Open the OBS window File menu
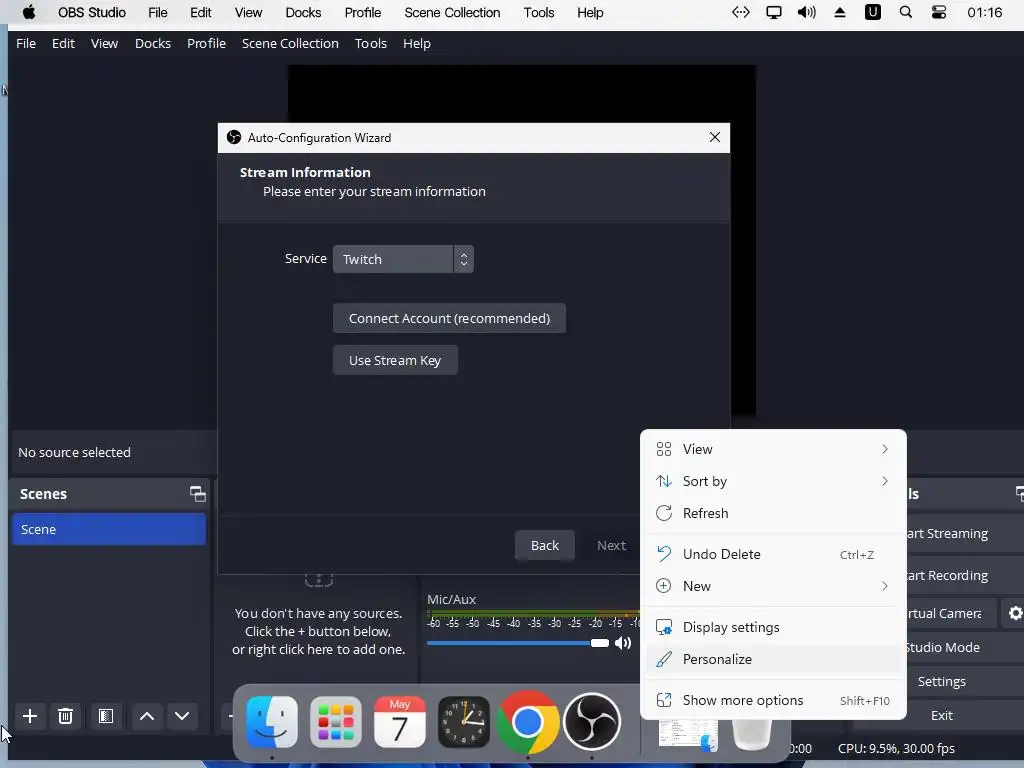This screenshot has width=1024, height=768. [x=26, y=43]
